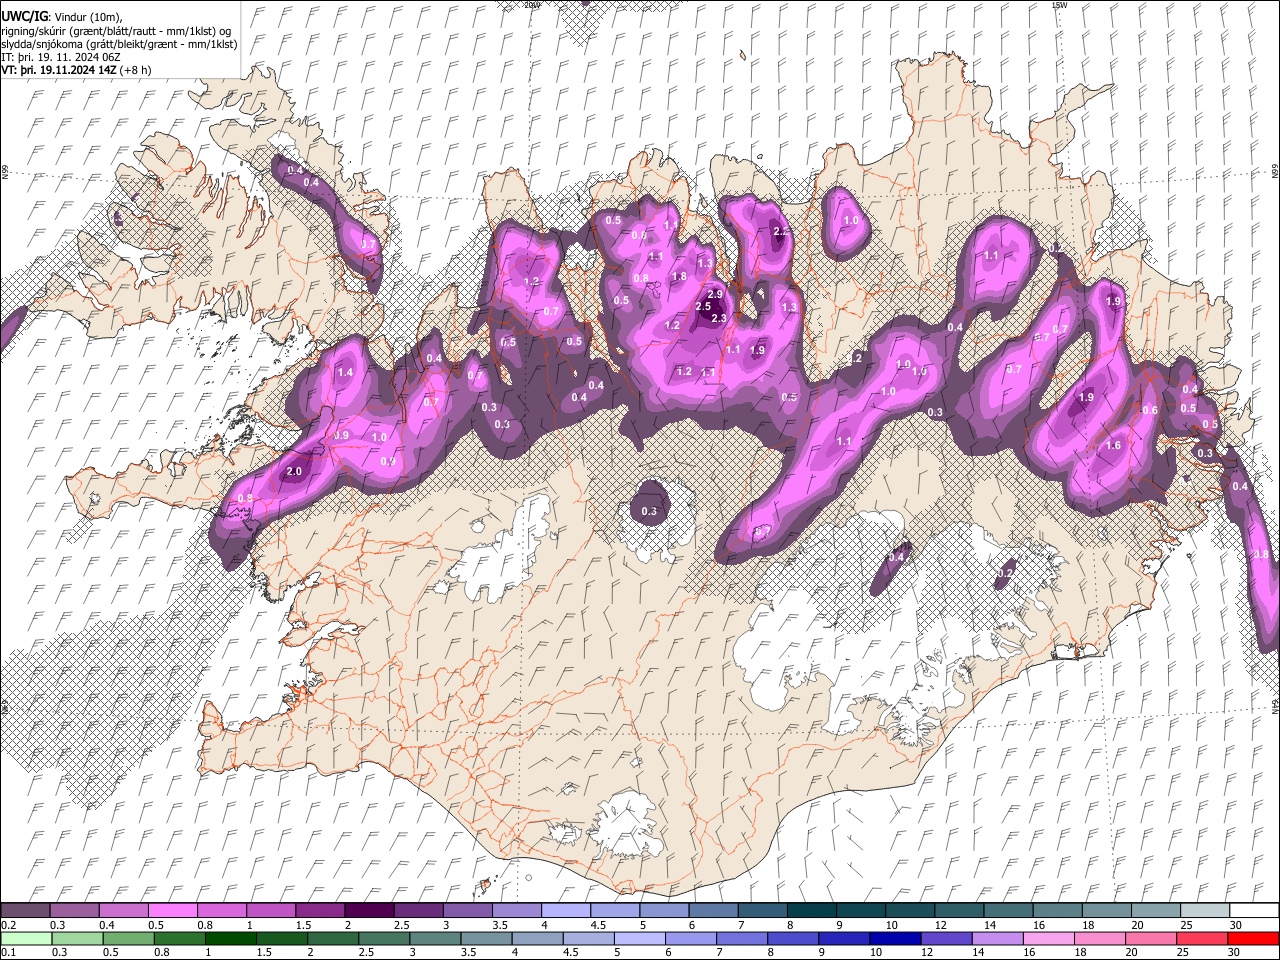Pick the medium green 0.5–0.8 swatch, lower legend
Viewport: 1280px width, 960px height.
click(x=129, y=938)
